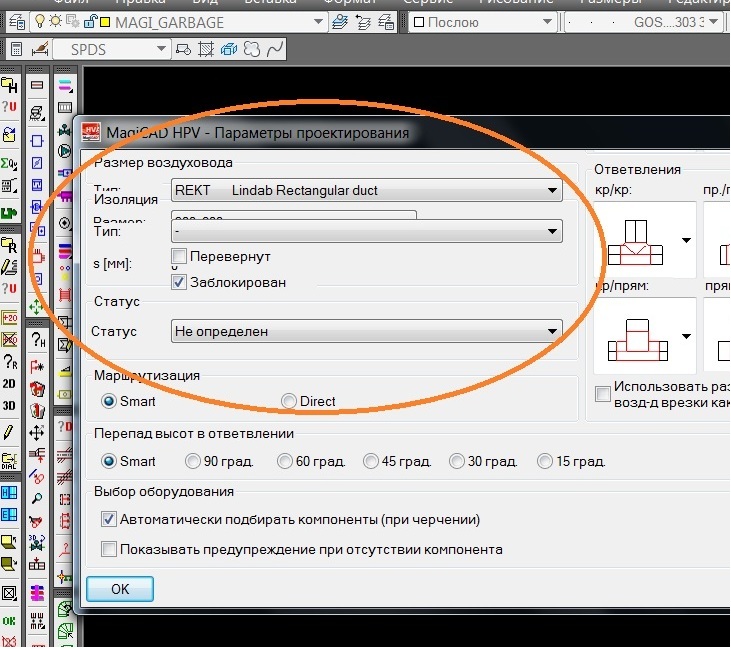
Task: Click the green duct bend icon
Action: pyautogui.click(x=64, y=609)
